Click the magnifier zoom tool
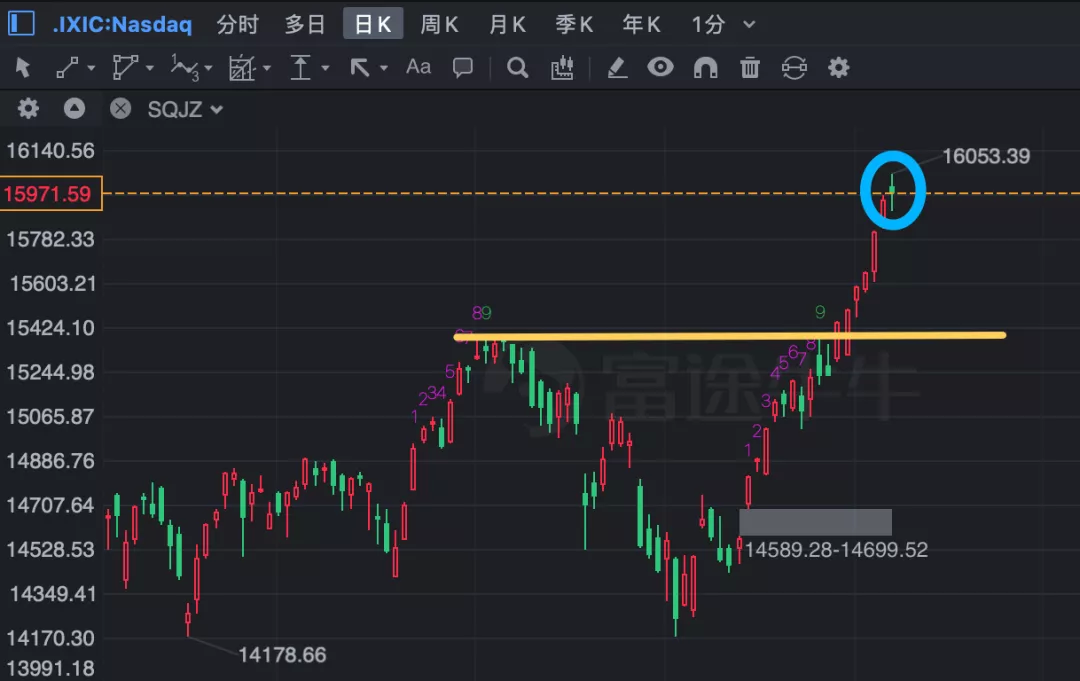The width and height of the screenshot is (1080, 681). (x=517, y=67)
